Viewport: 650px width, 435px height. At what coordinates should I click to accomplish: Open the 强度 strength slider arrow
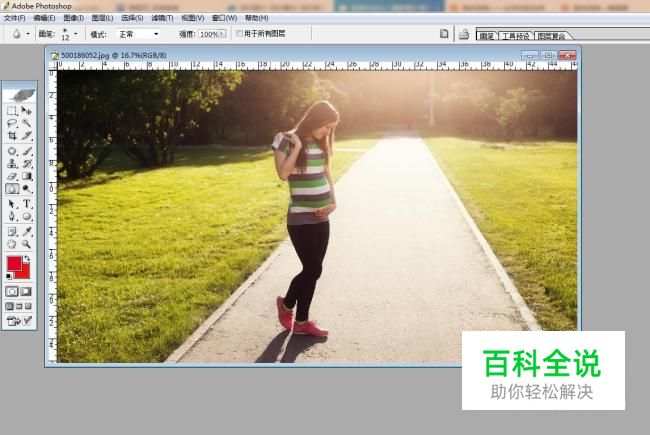223,34
